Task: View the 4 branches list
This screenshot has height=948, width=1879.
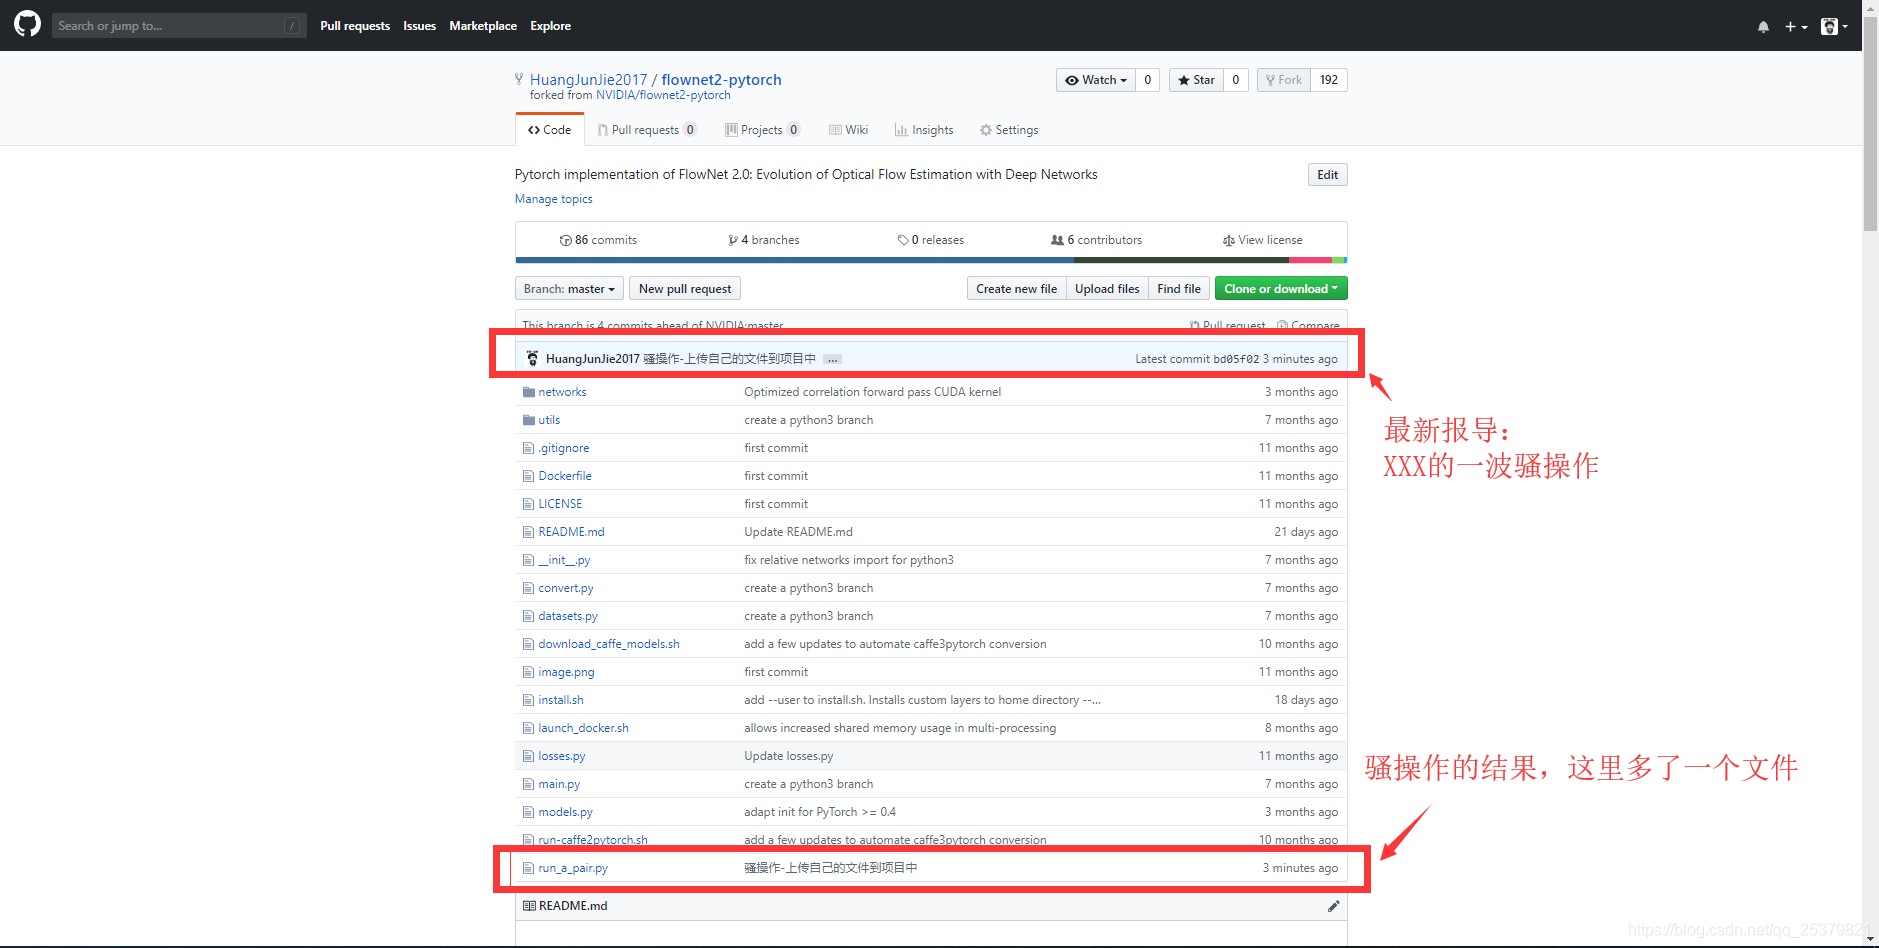Action: click(x=764, y=240)
